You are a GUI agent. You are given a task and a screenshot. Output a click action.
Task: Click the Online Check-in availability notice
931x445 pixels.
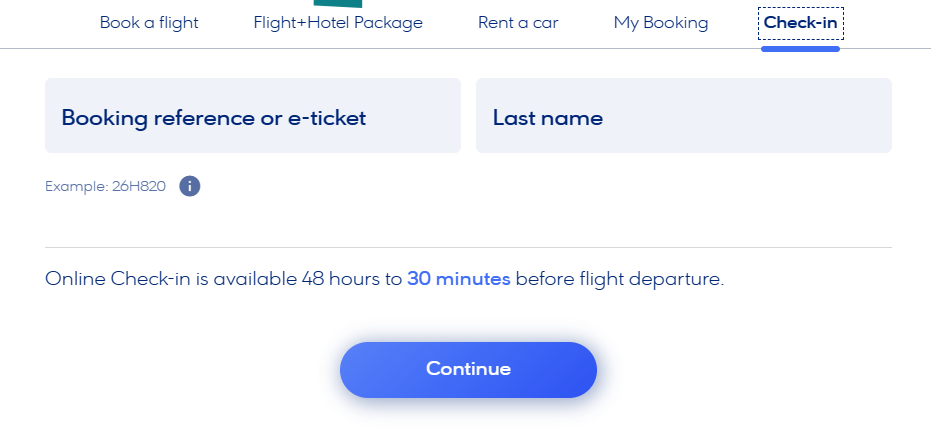pos(385,279)
